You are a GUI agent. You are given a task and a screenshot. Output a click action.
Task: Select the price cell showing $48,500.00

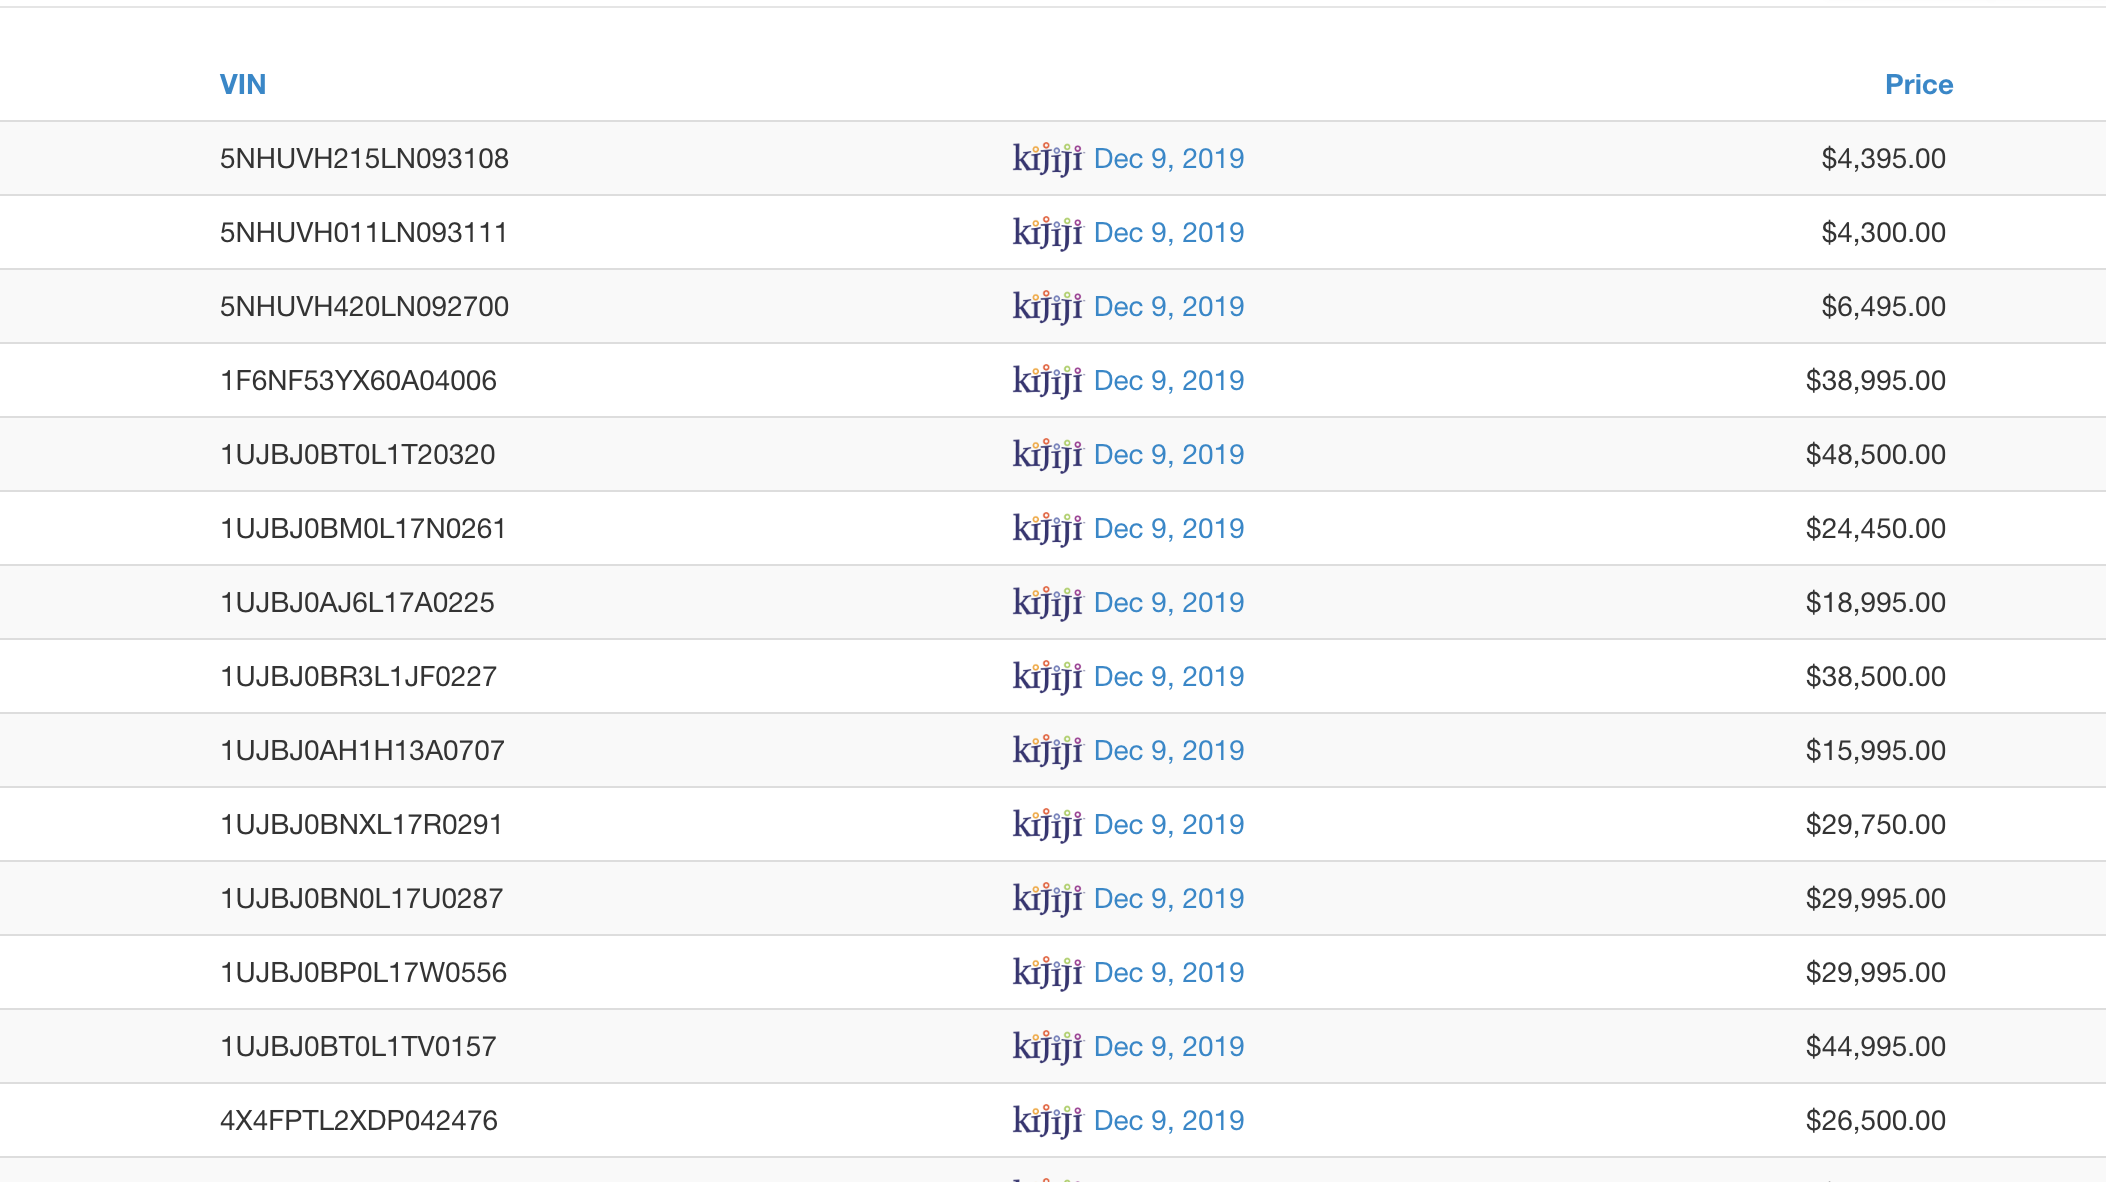tap(1874, 454)
